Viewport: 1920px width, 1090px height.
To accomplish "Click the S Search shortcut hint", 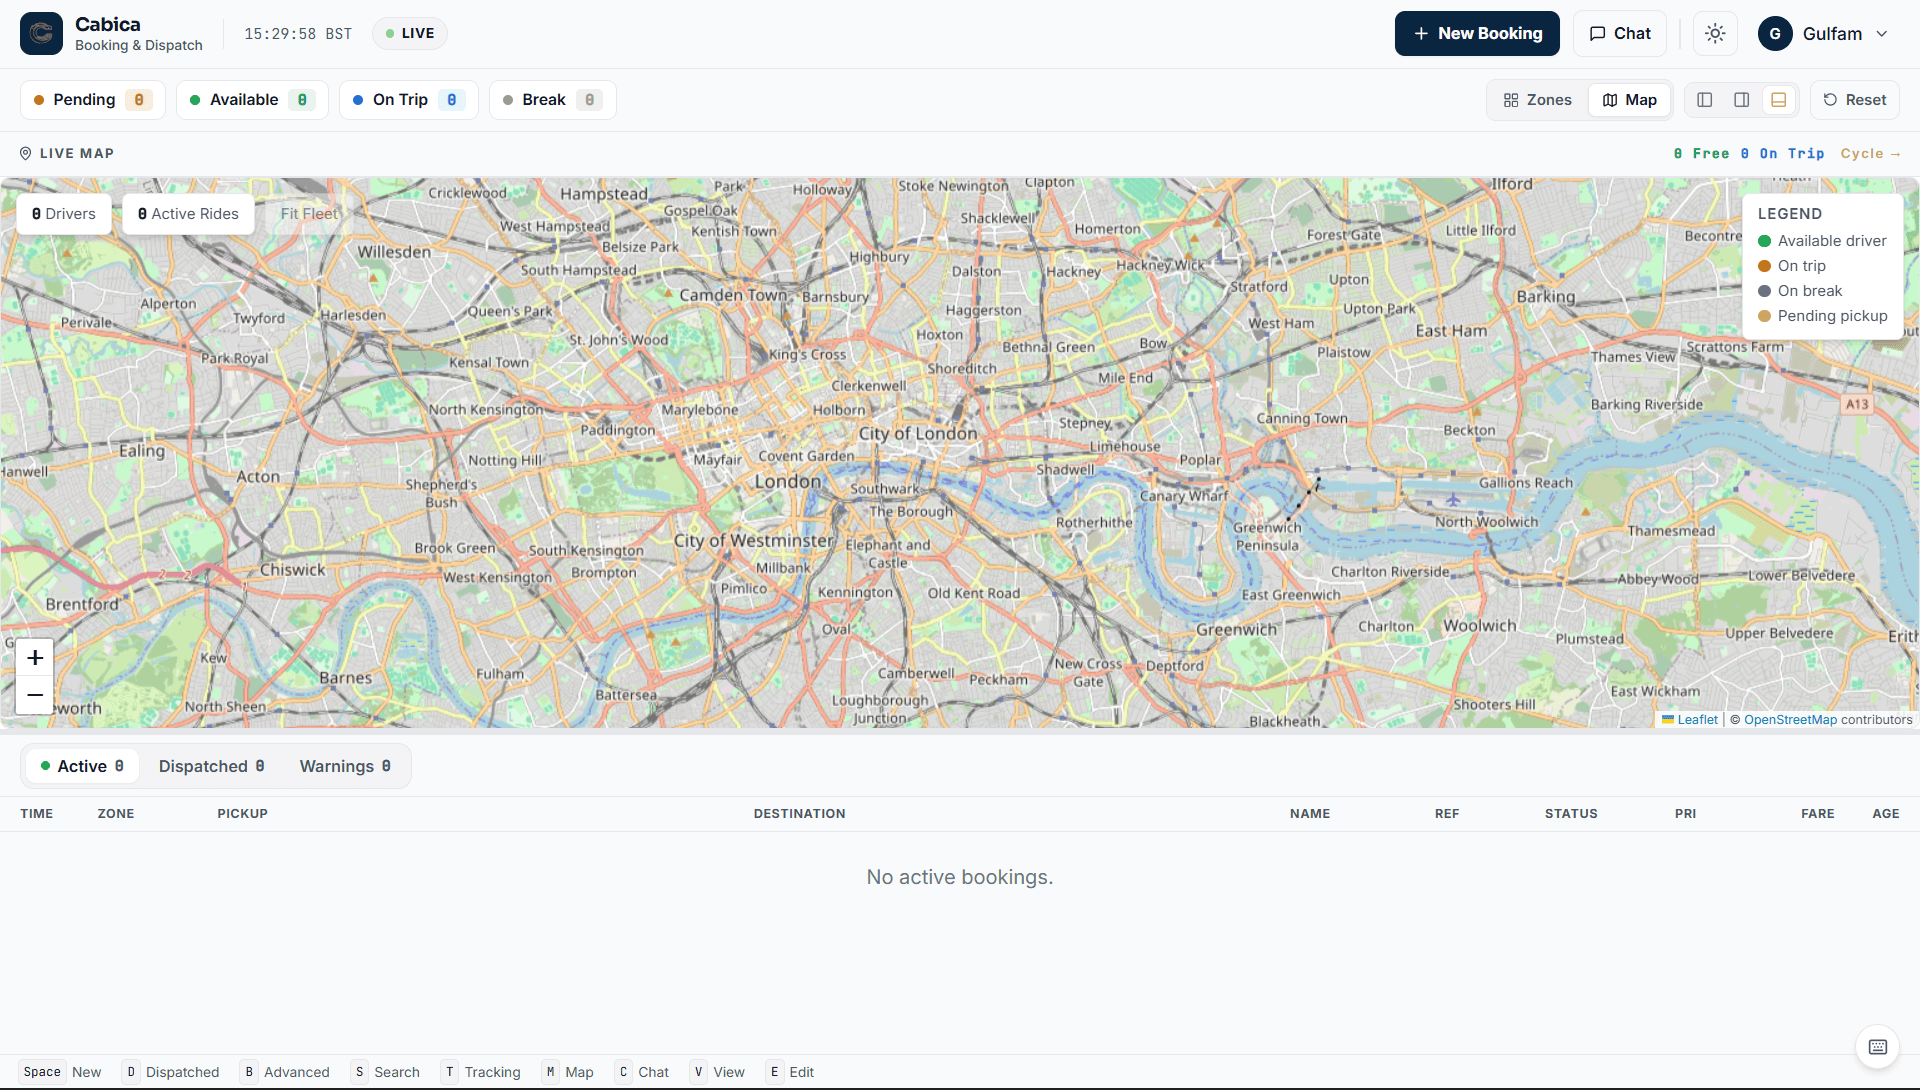I will [x=385, y=1072].
